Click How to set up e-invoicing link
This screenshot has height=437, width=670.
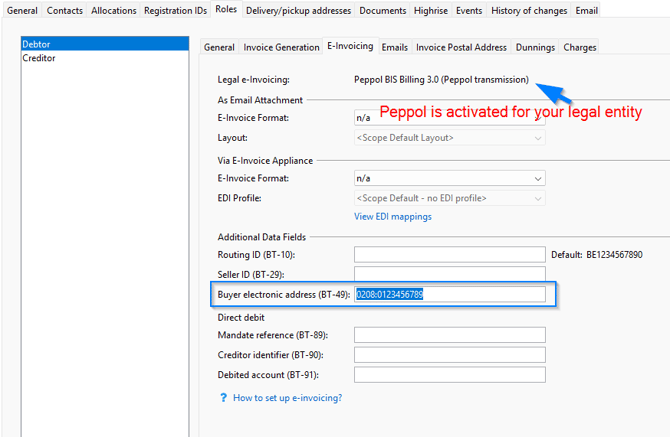287,398
